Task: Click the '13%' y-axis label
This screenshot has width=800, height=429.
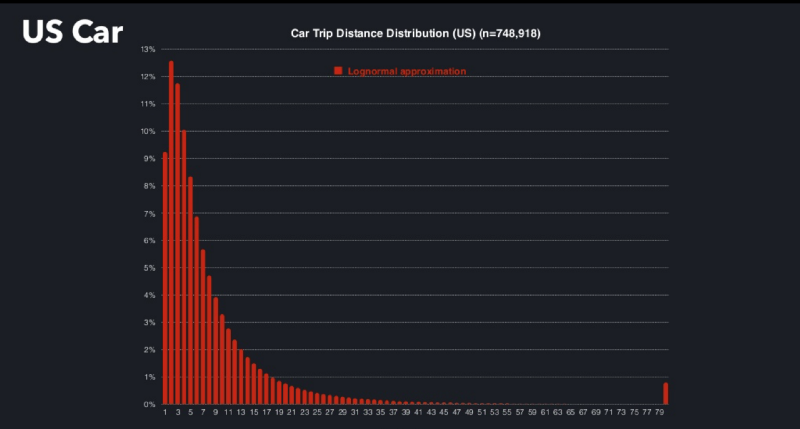Action: pyautogui.click(x=148, y=49)
